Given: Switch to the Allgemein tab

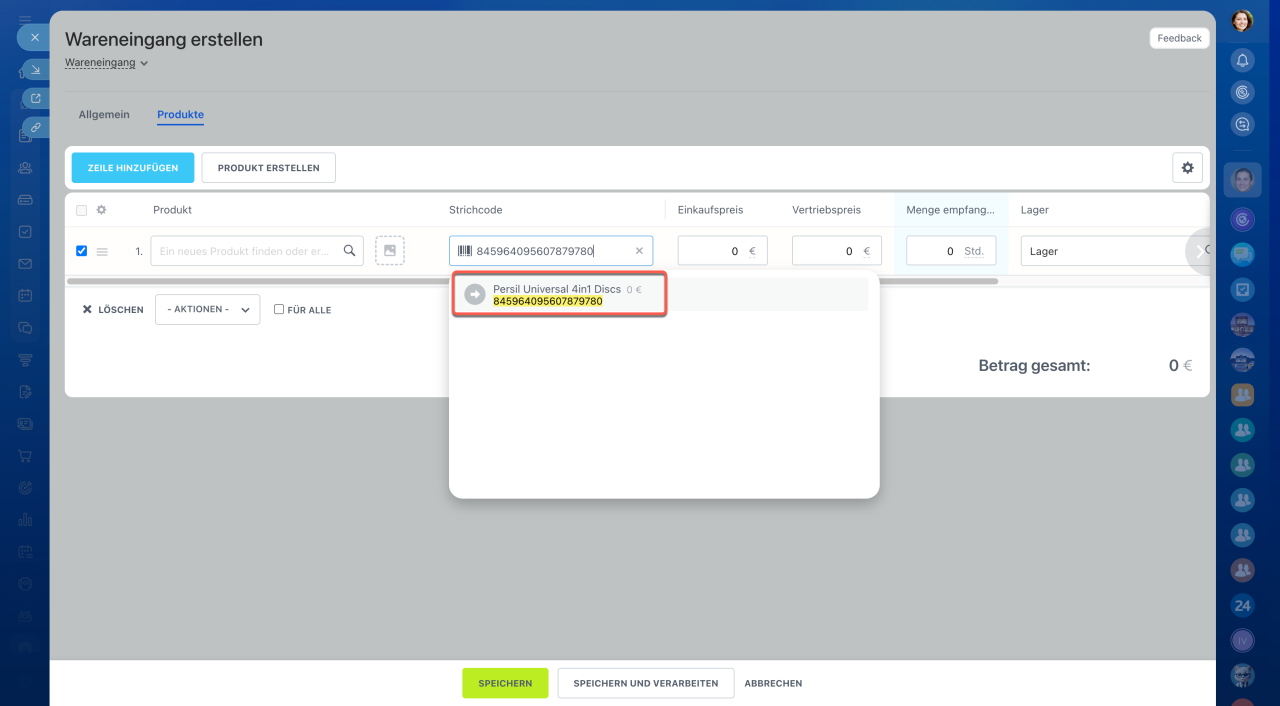Looking at the screenshot, I should pos(104,115).
